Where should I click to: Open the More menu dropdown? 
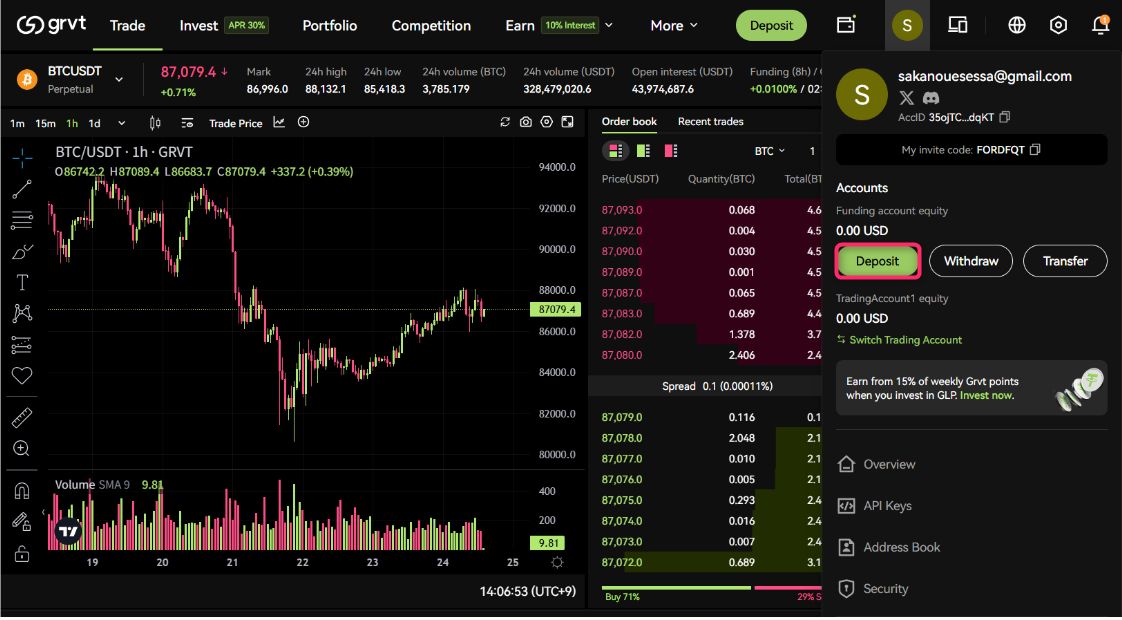tap(674, 25)
